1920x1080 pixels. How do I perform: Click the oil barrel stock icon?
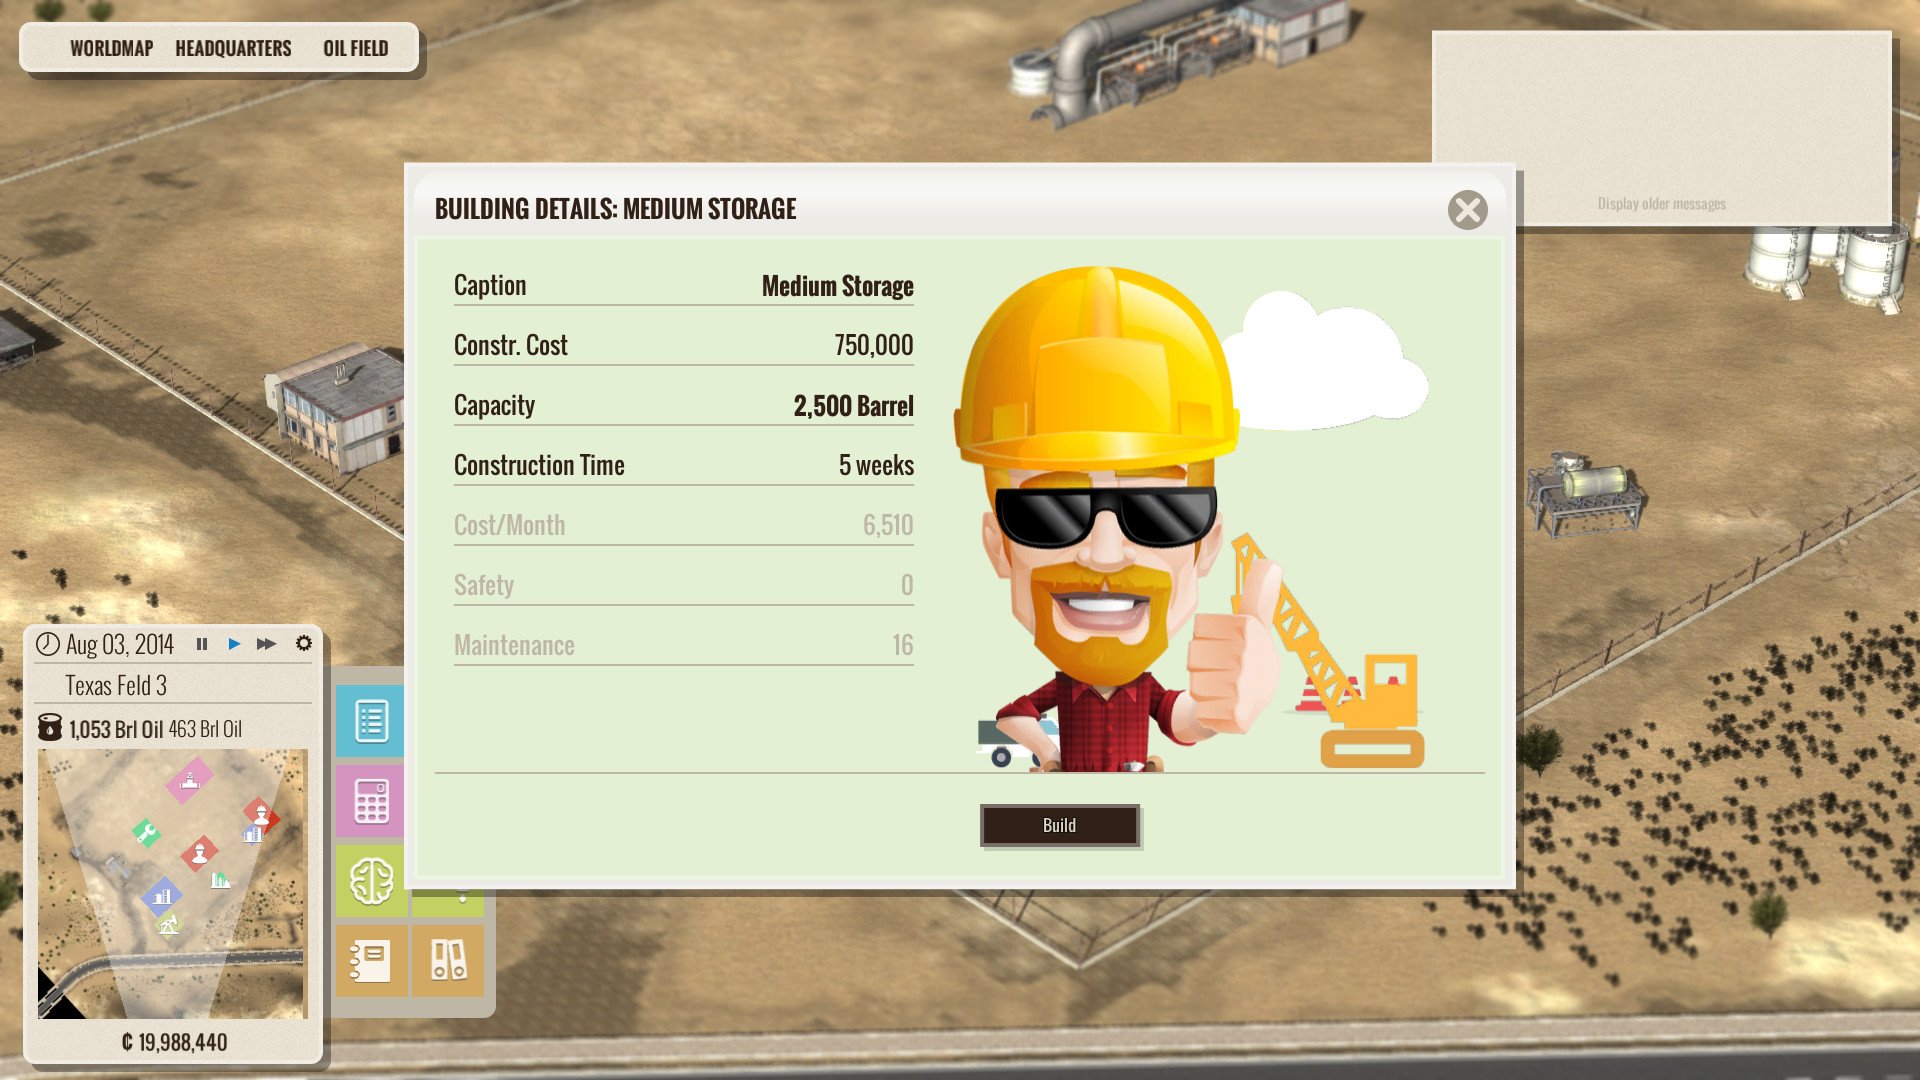pyautogui.click(x=49, y=728)
